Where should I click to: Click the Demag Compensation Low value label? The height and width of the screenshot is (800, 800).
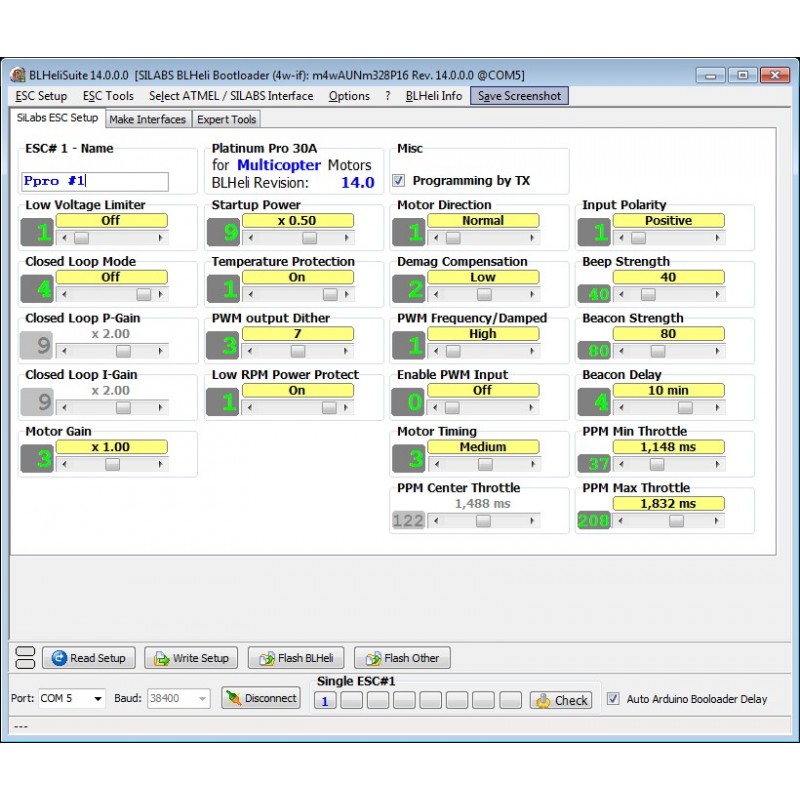coord(483,277)
